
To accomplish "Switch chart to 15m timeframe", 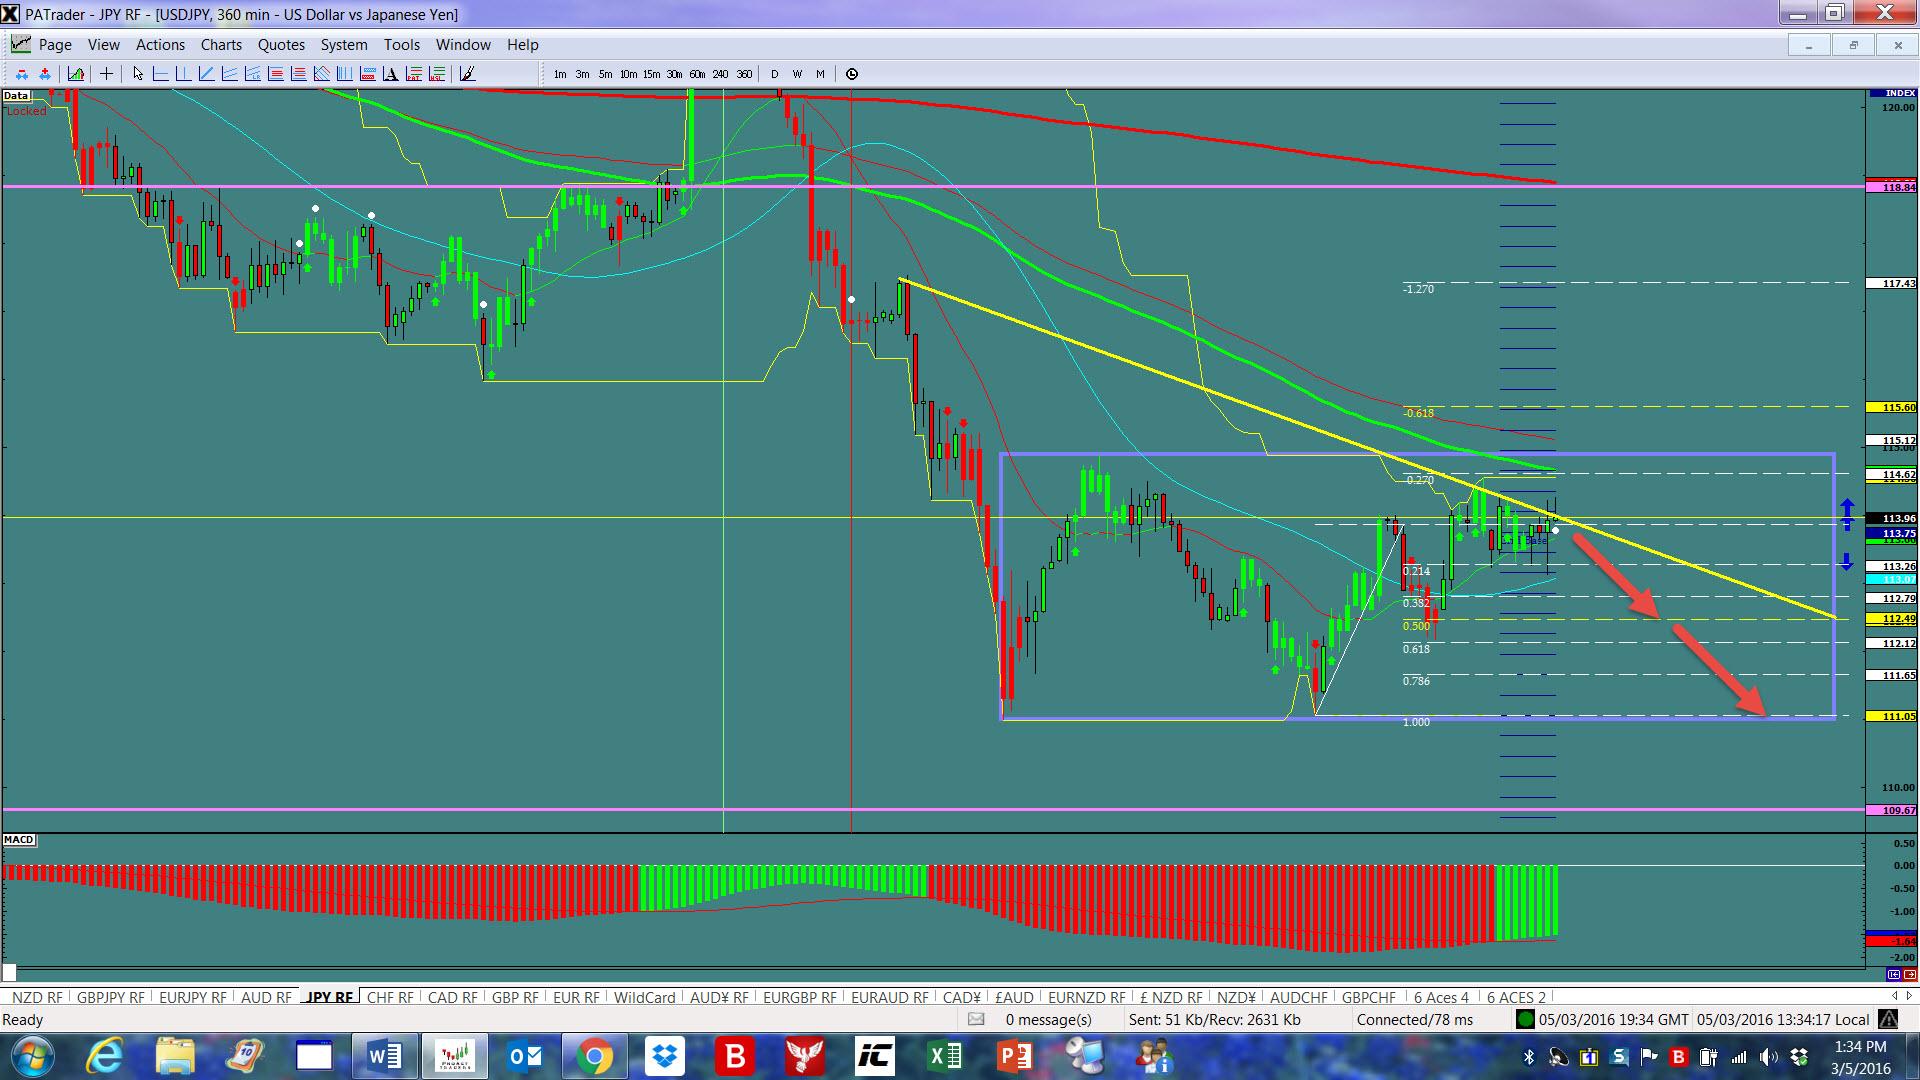I will (651, 74).
